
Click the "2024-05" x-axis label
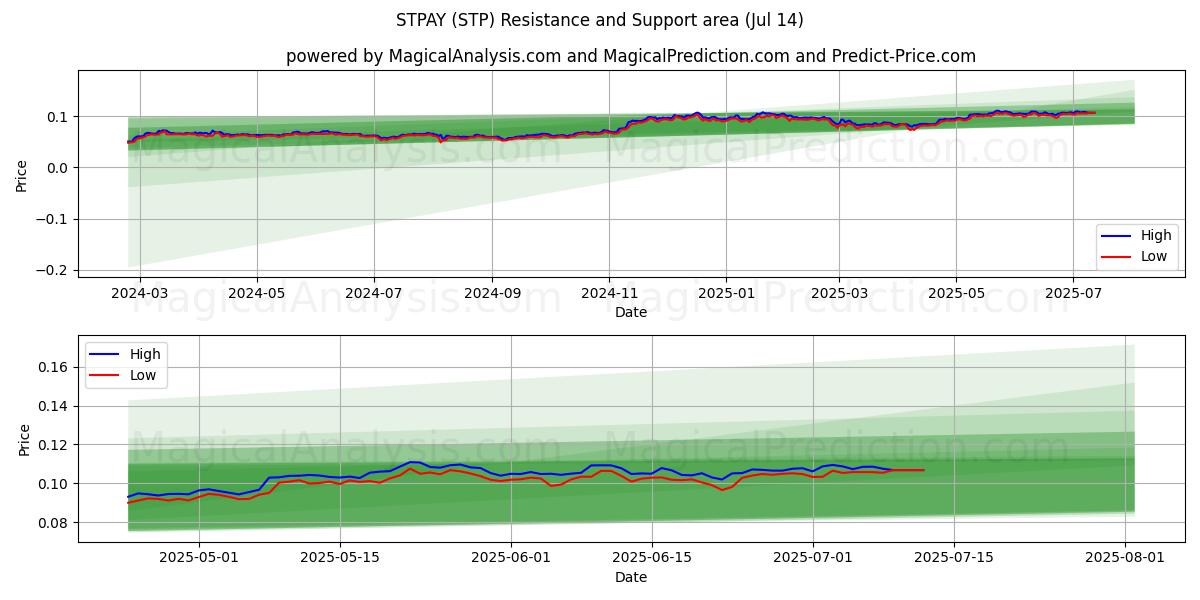(257, 295)
